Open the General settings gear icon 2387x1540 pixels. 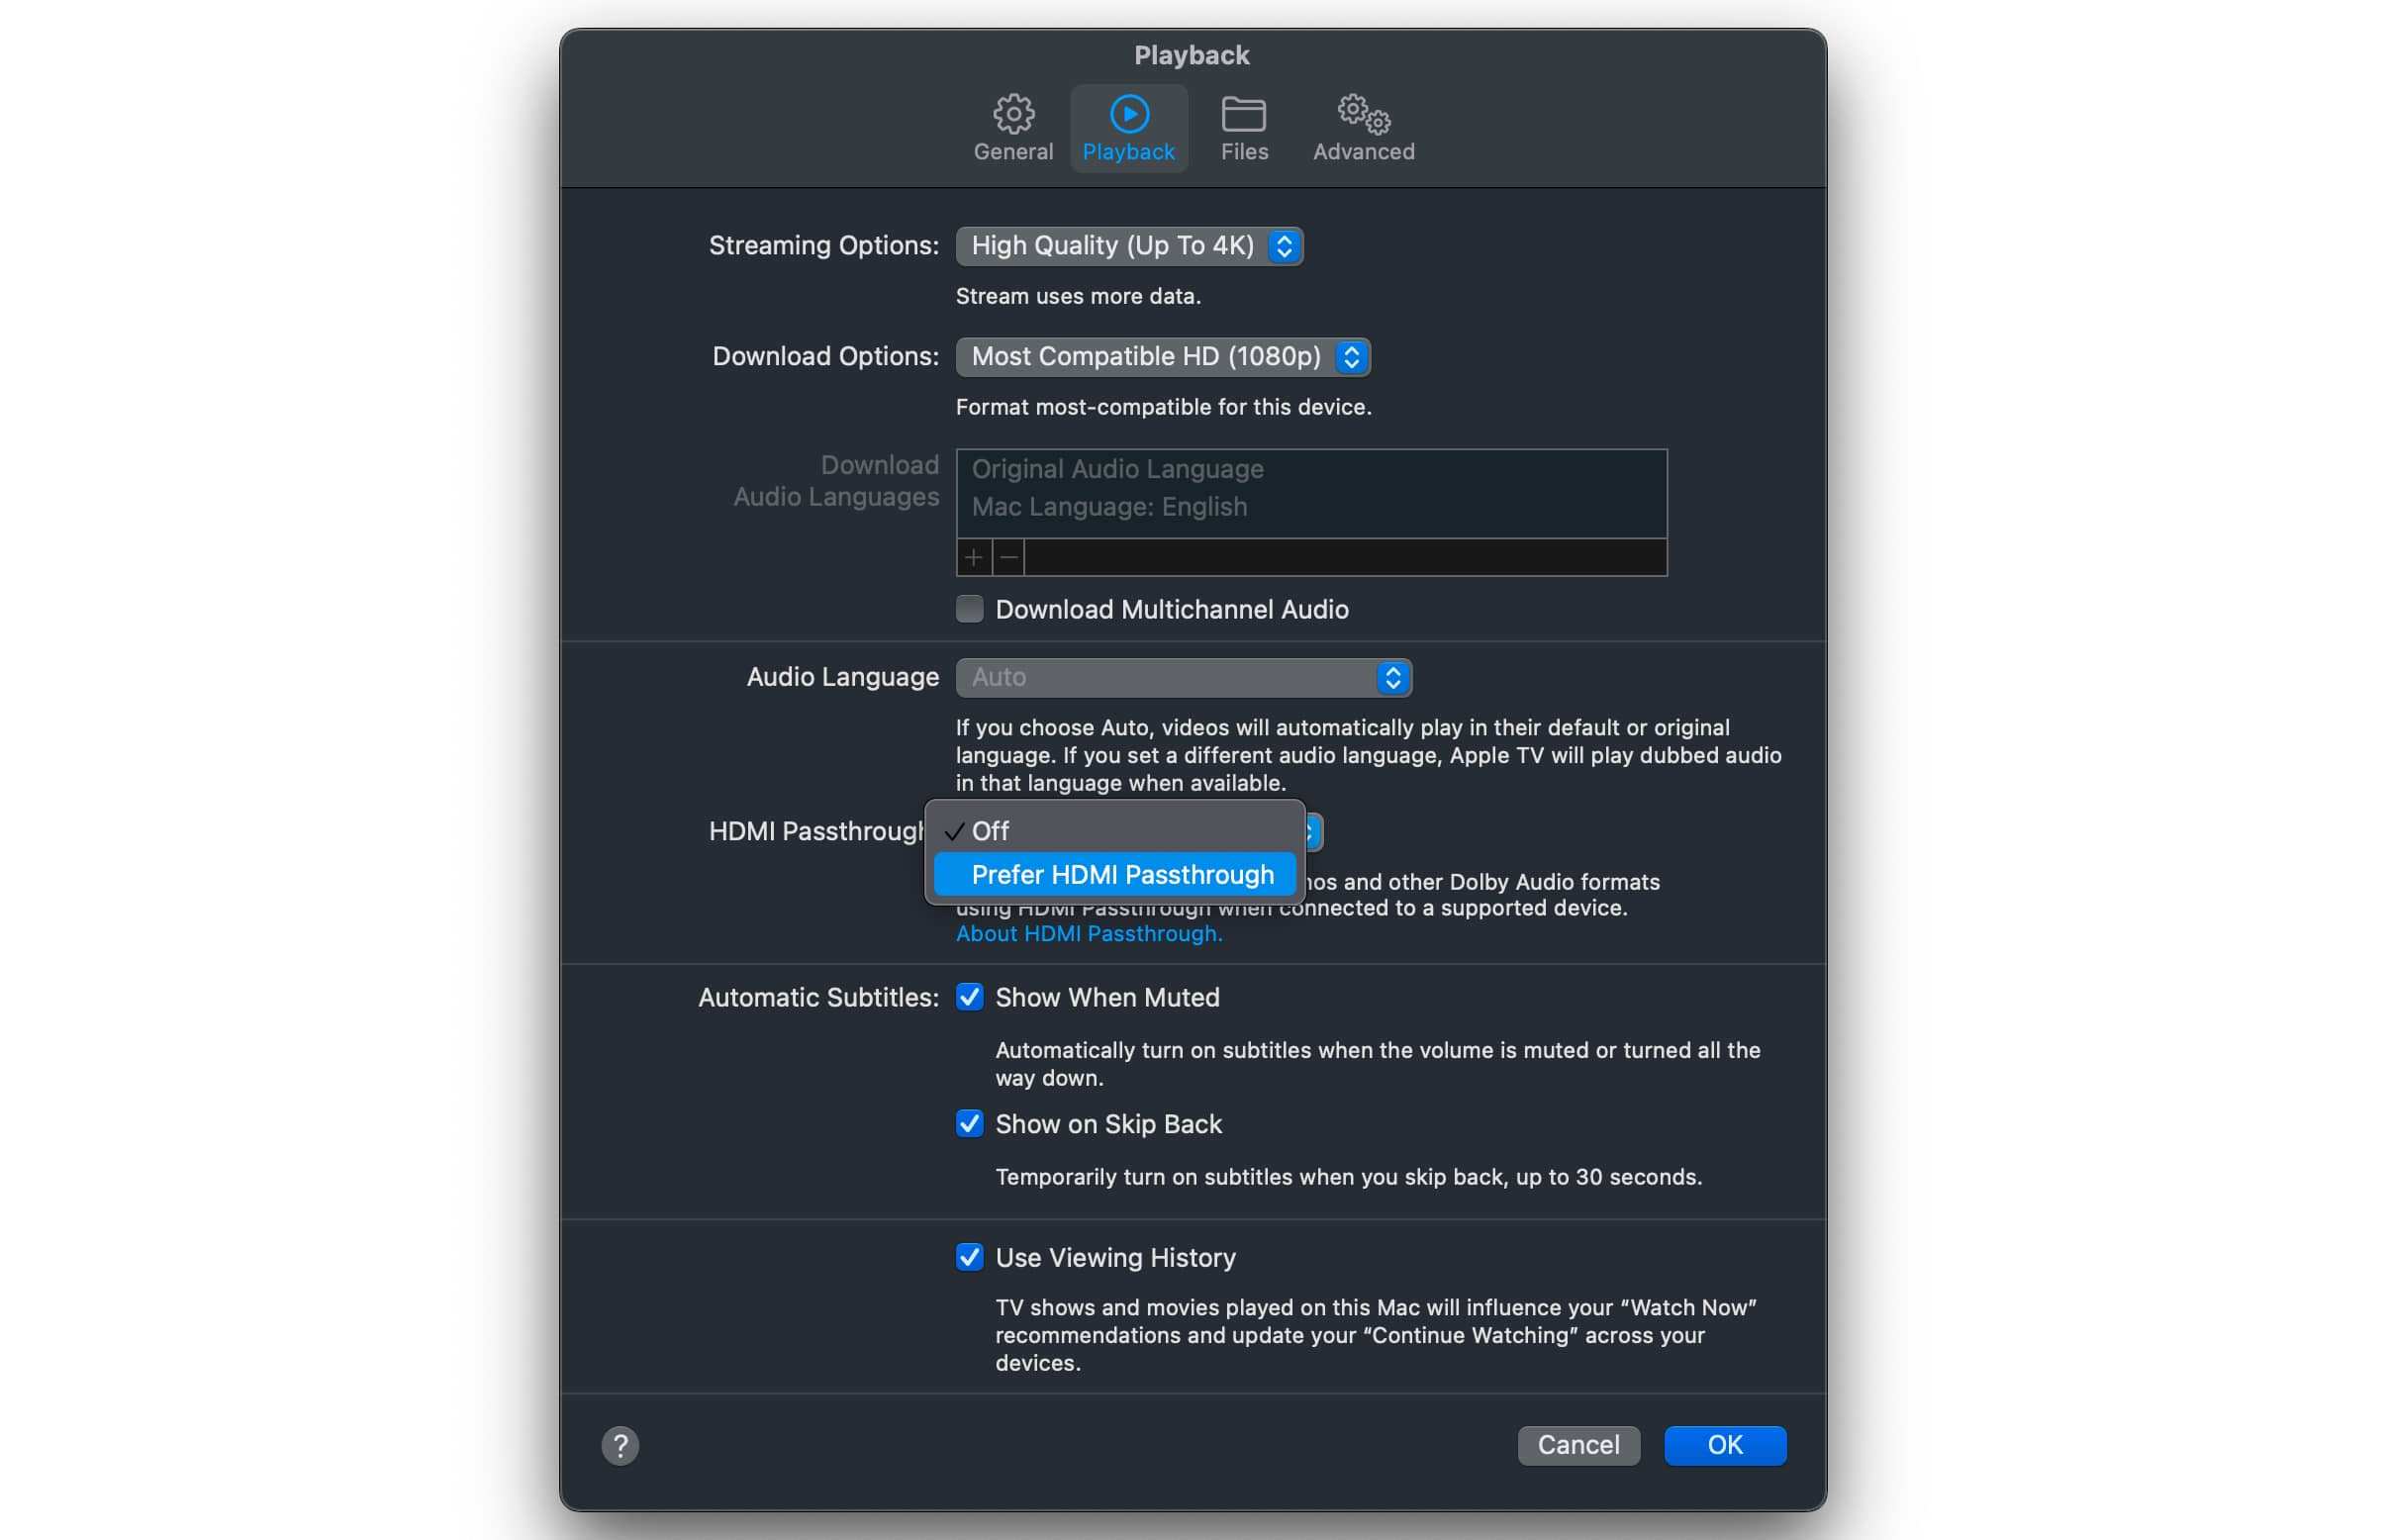(1013, 115)
